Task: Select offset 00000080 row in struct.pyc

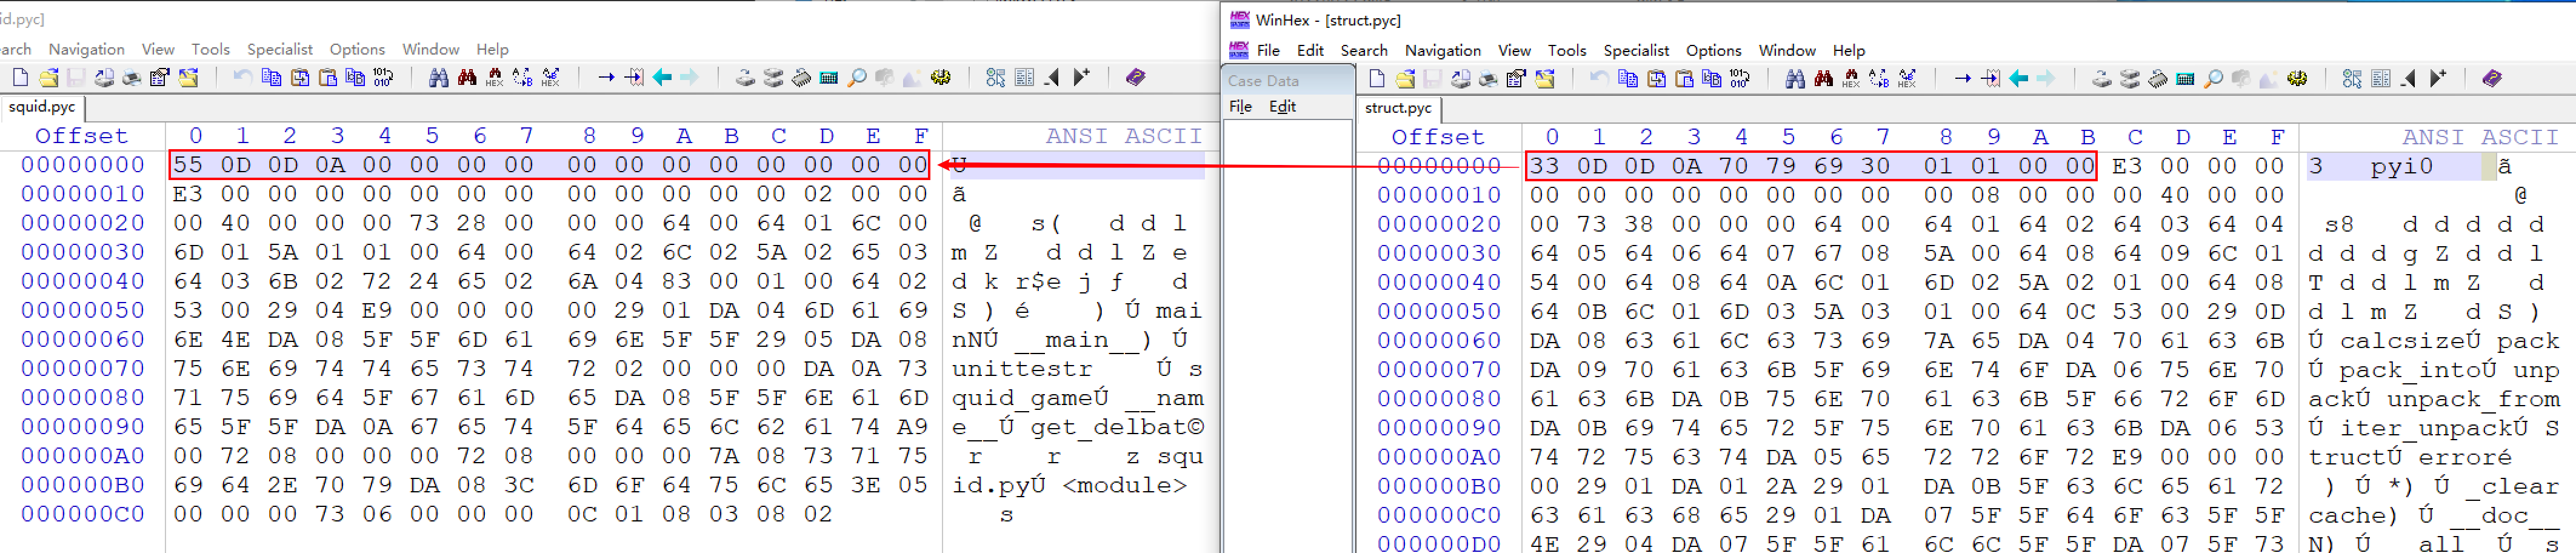Action: (1439, 398)
